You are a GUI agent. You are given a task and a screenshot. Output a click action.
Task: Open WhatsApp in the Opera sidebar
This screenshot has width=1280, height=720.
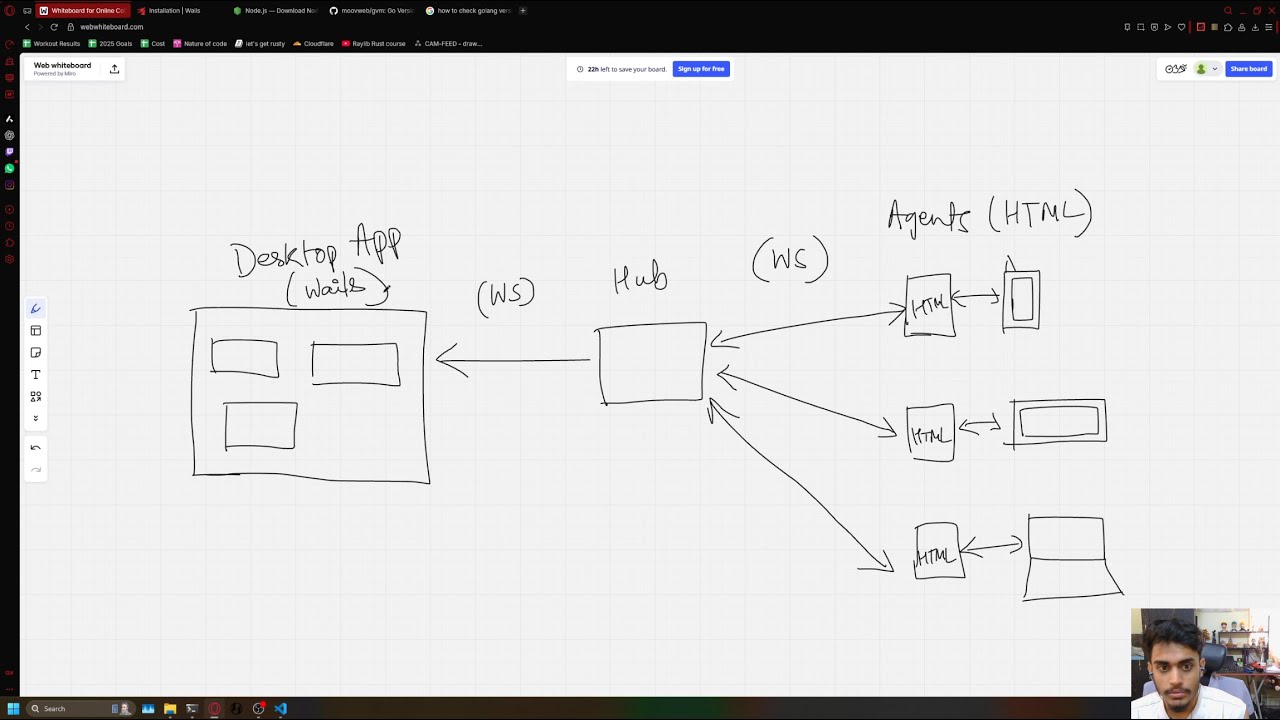[10, 168]
